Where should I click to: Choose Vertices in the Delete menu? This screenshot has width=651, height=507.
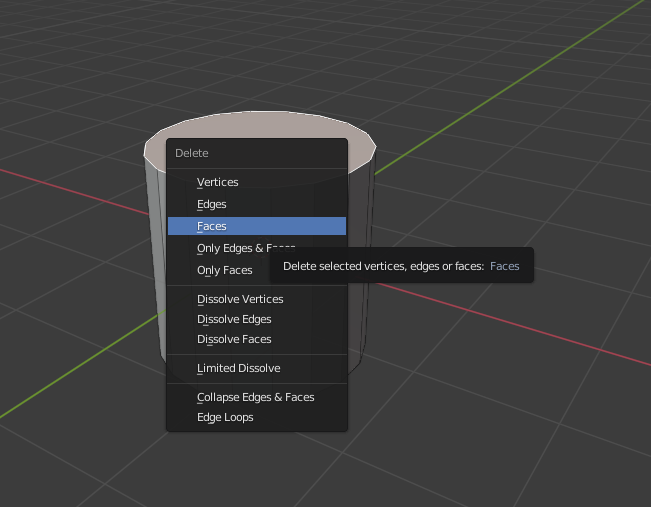point(257,182)
